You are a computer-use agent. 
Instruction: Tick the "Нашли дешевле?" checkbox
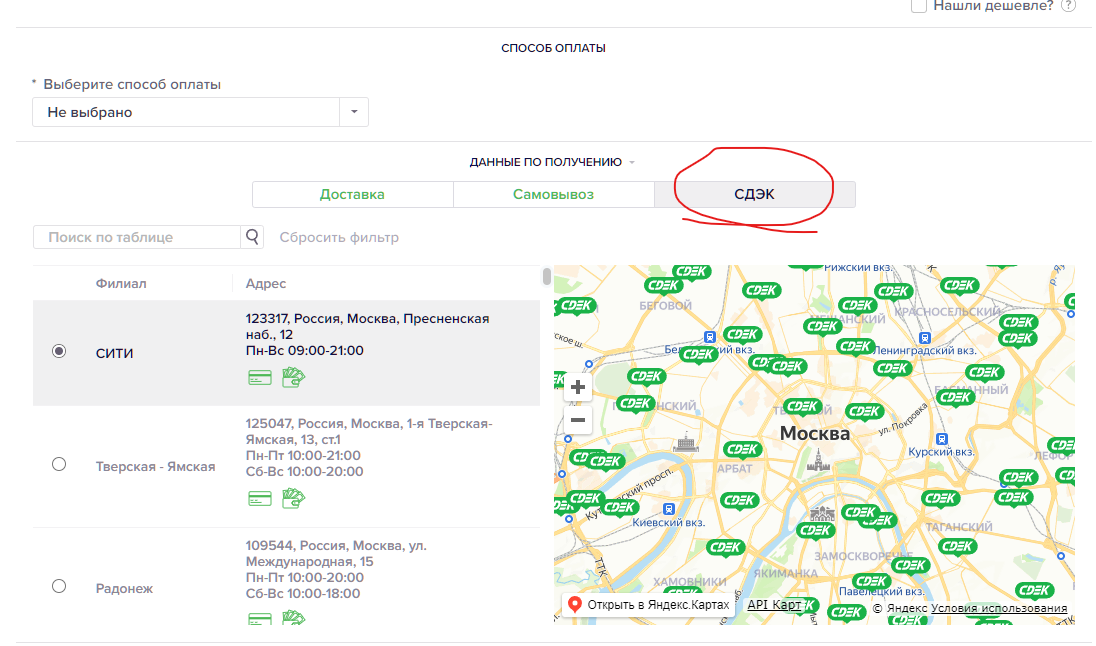918,6
